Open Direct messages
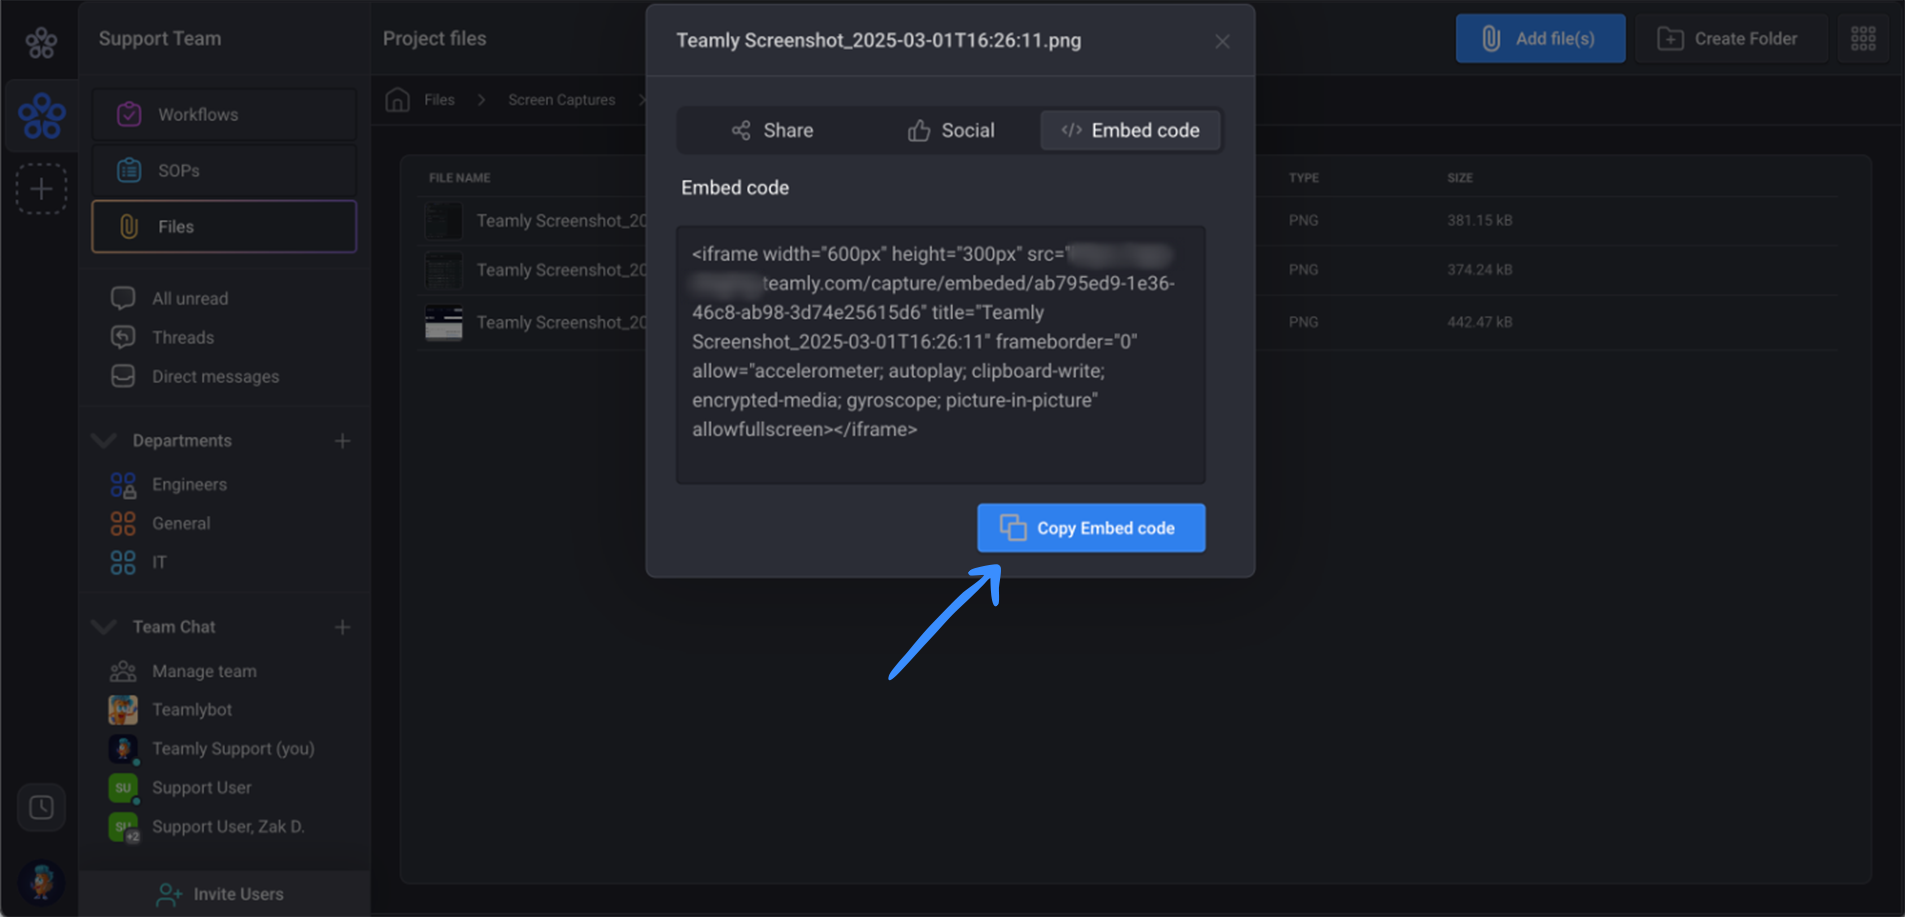Image resolution: width=1905 pixels, height=917 pixels. tap(215, 377)
